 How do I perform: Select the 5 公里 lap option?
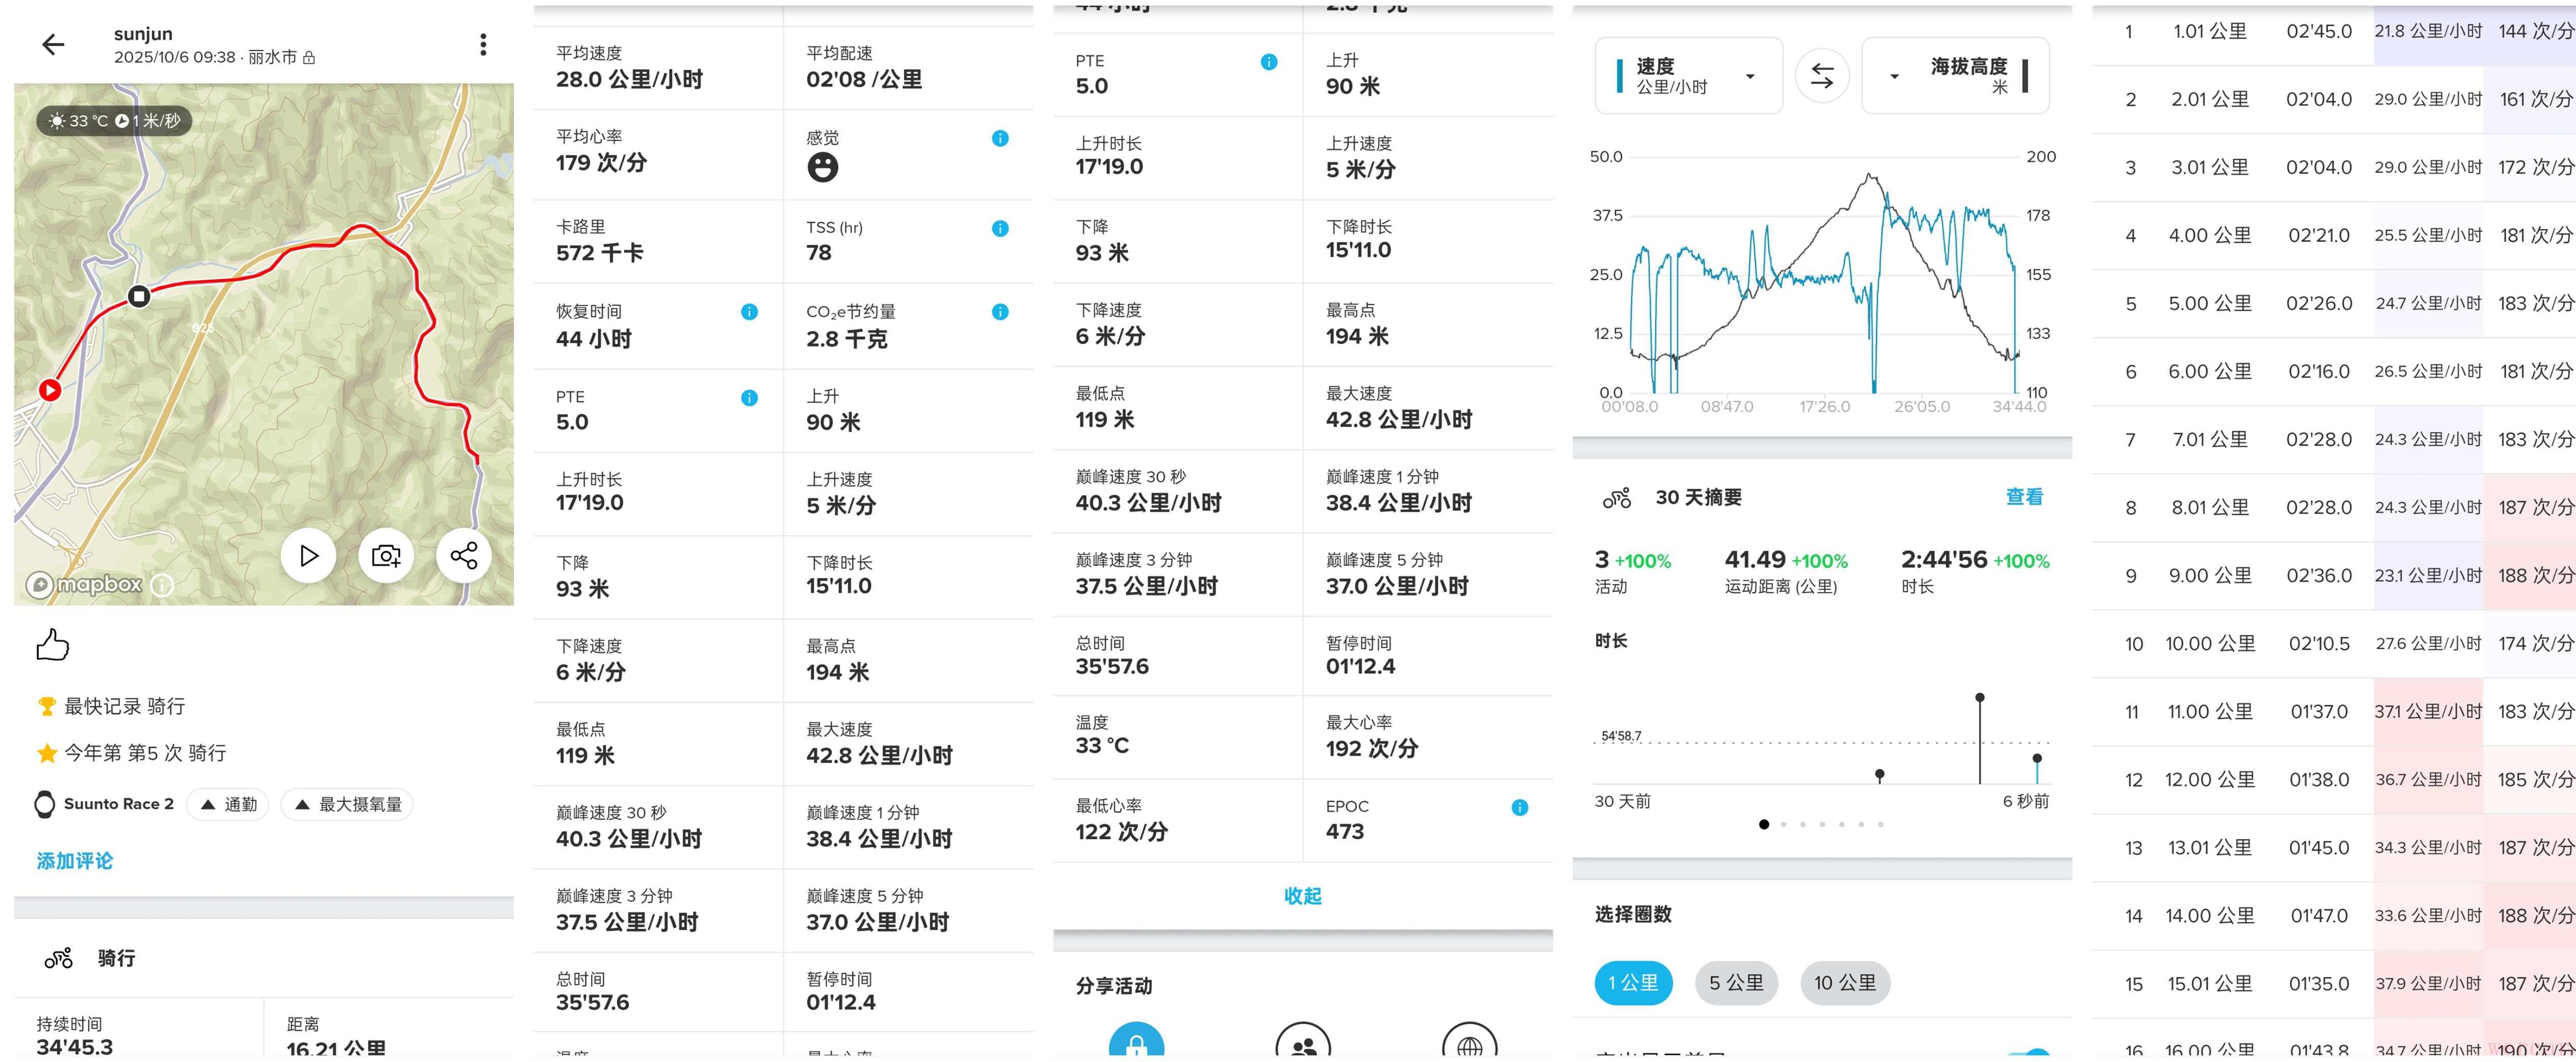[1736, 983]
